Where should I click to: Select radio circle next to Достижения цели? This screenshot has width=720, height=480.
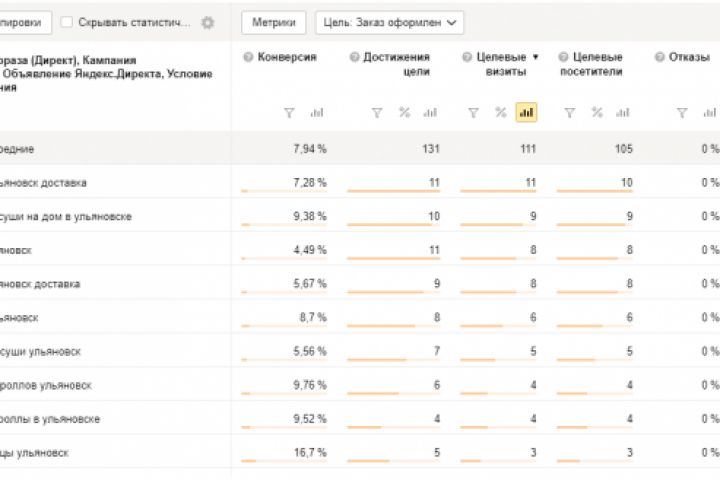click(354, 57)
